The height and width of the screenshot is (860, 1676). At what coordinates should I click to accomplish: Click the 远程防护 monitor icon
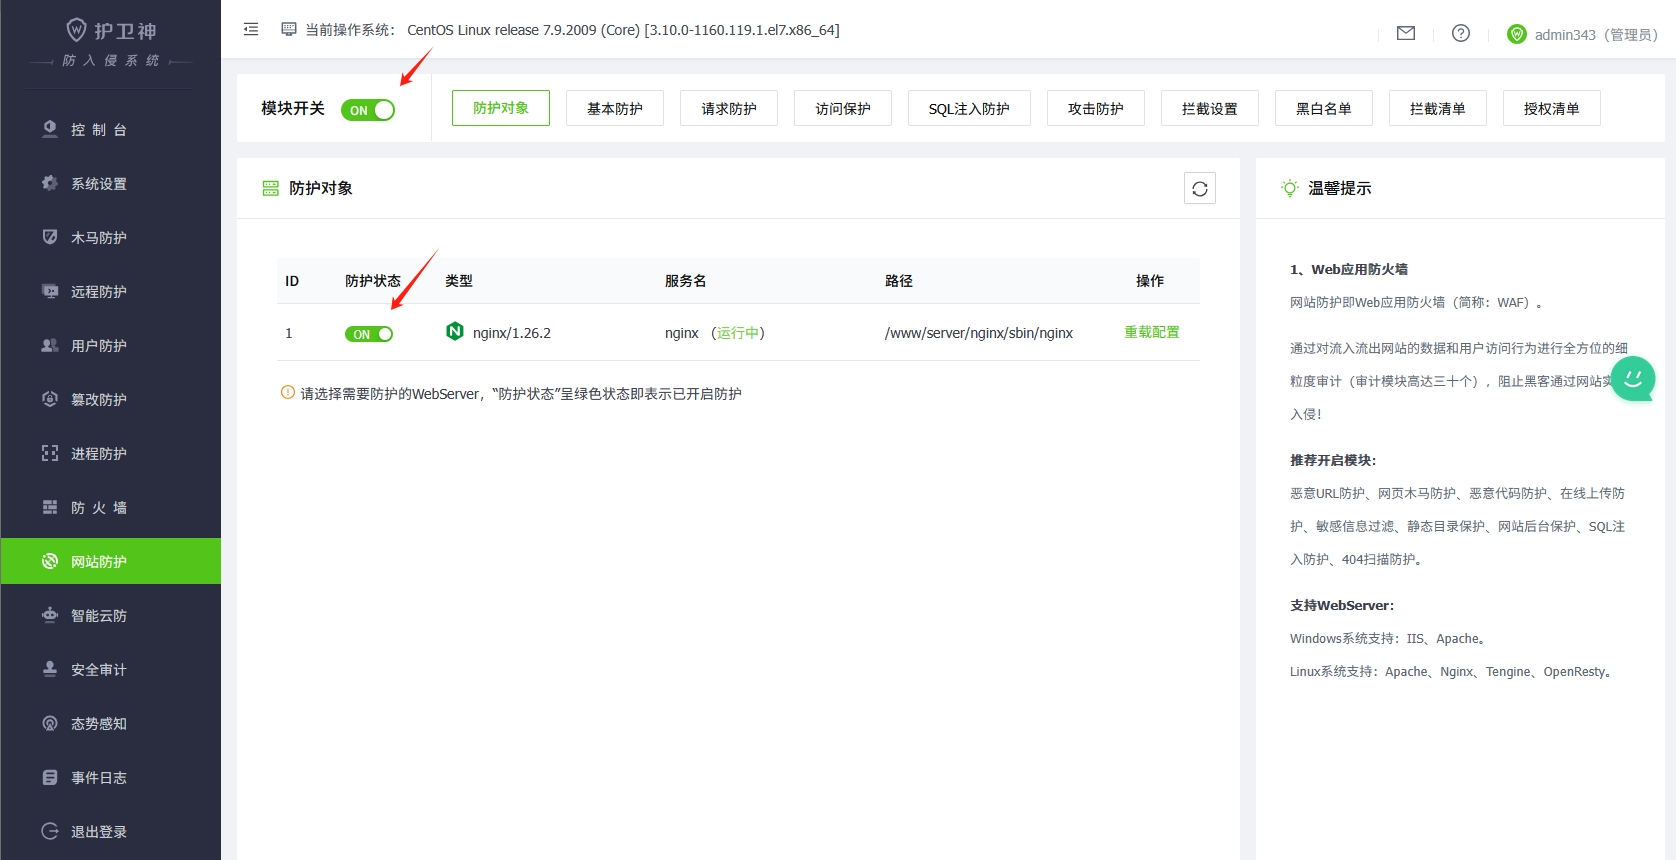[50, 291]
